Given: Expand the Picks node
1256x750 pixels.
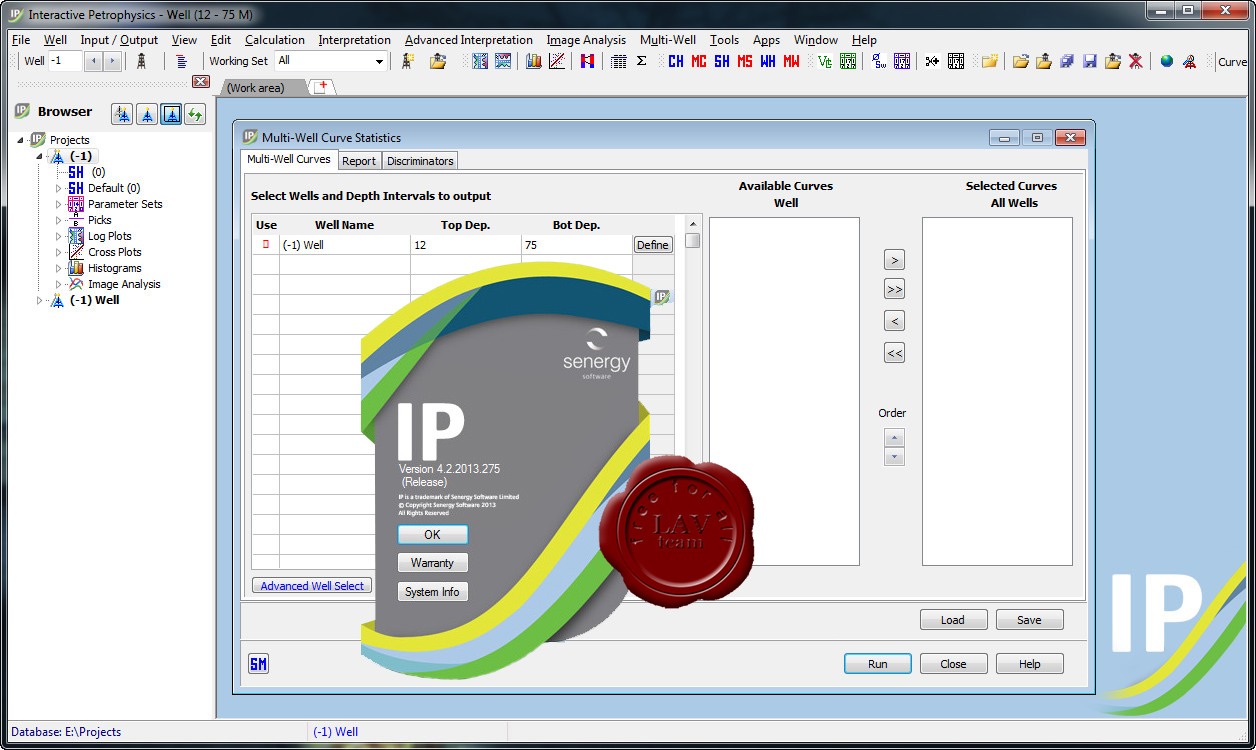Looking at the screenshot, I should pos(58,220).
